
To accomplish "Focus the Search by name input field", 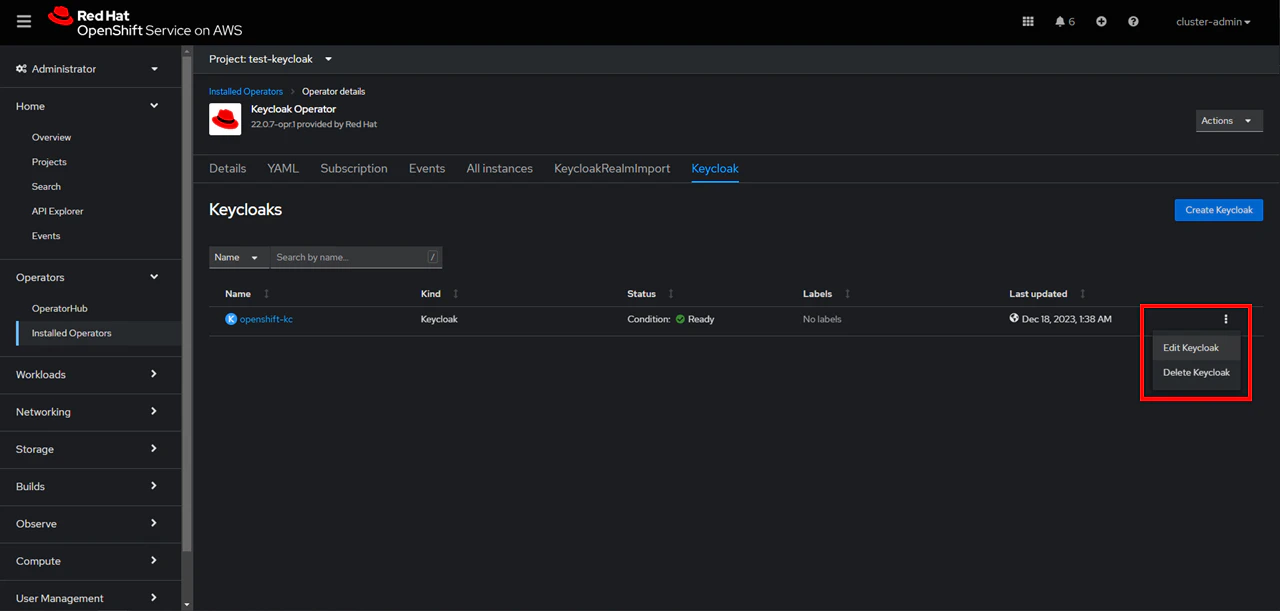I will pyautogui.click(x=356, y=257).
